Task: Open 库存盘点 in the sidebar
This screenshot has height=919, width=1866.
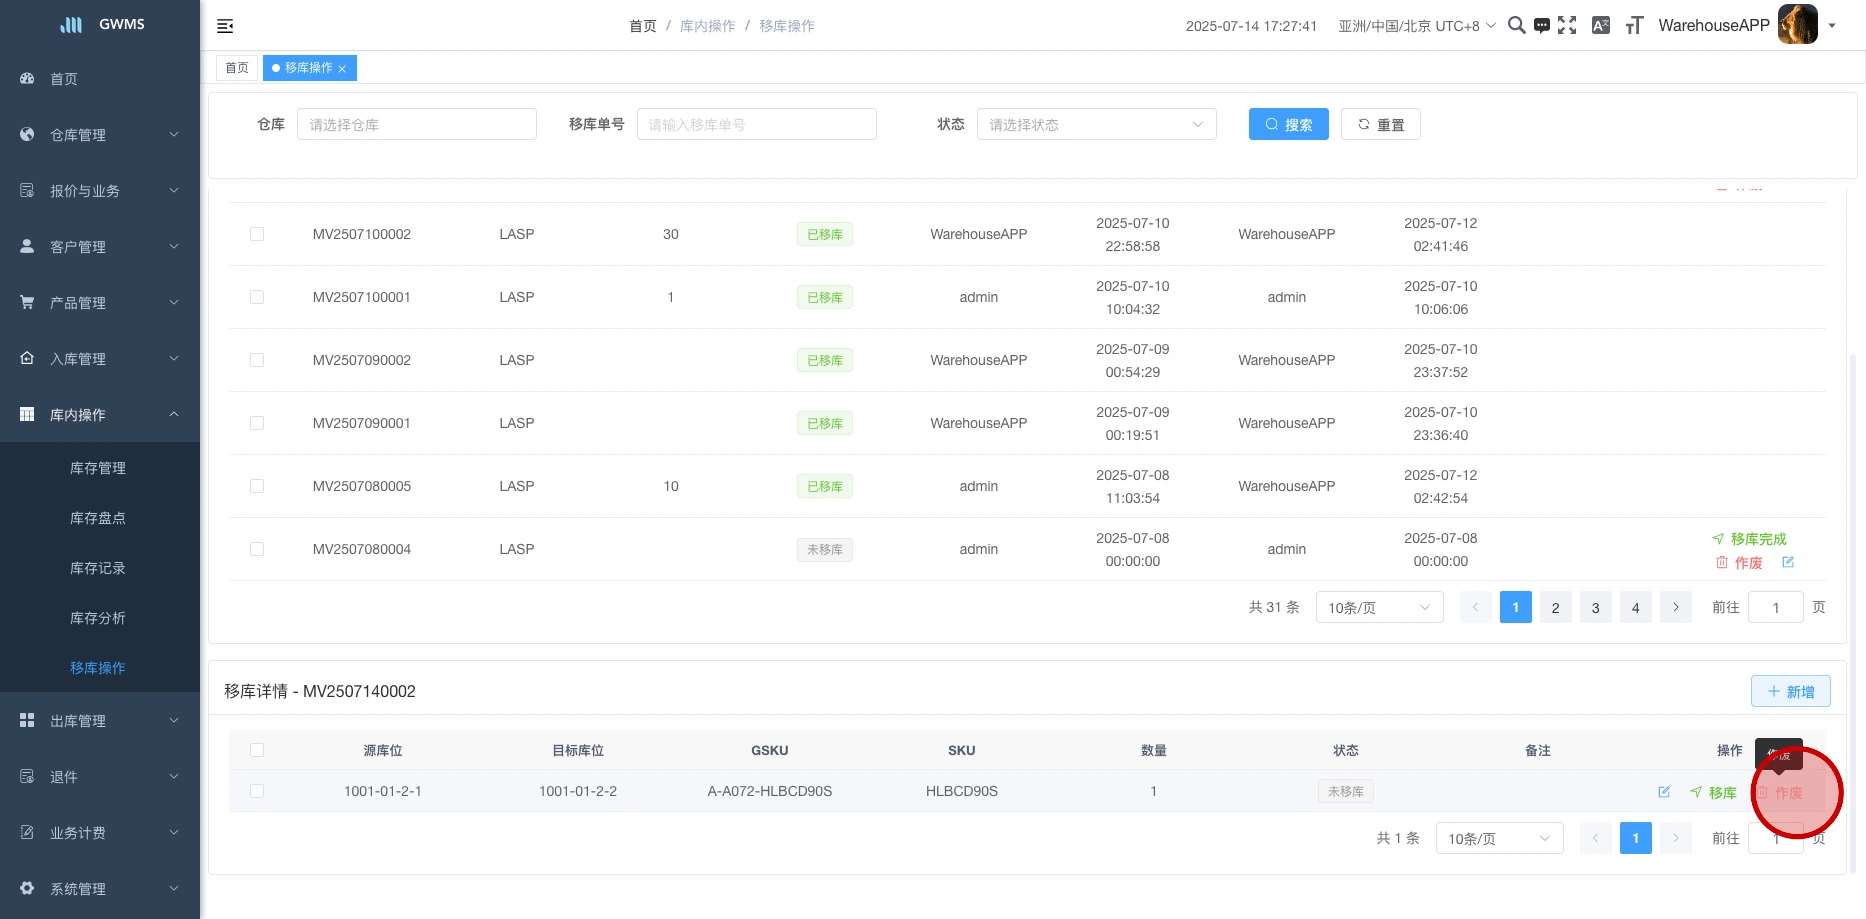Action: tap(98, 518)
